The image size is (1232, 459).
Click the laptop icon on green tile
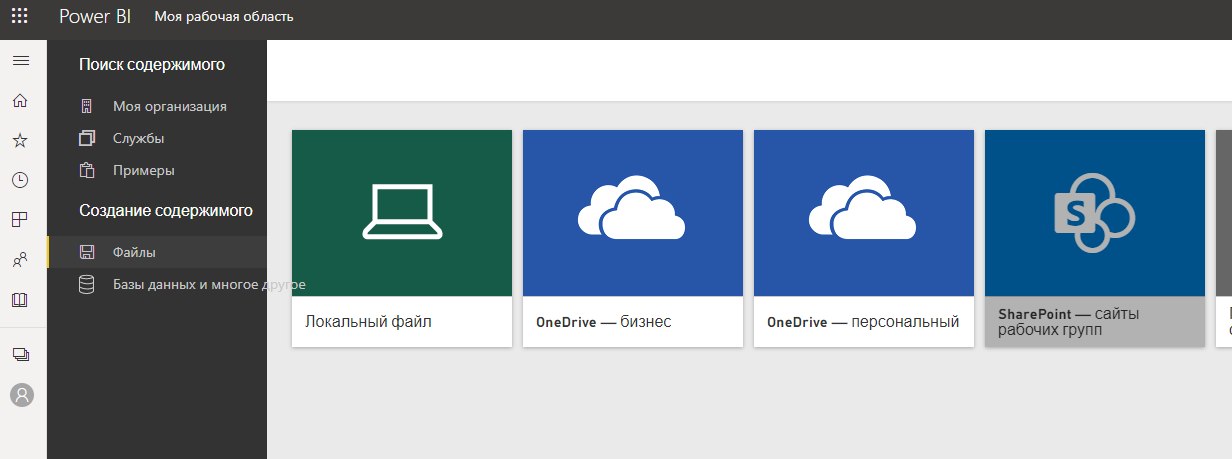point(401,212)
